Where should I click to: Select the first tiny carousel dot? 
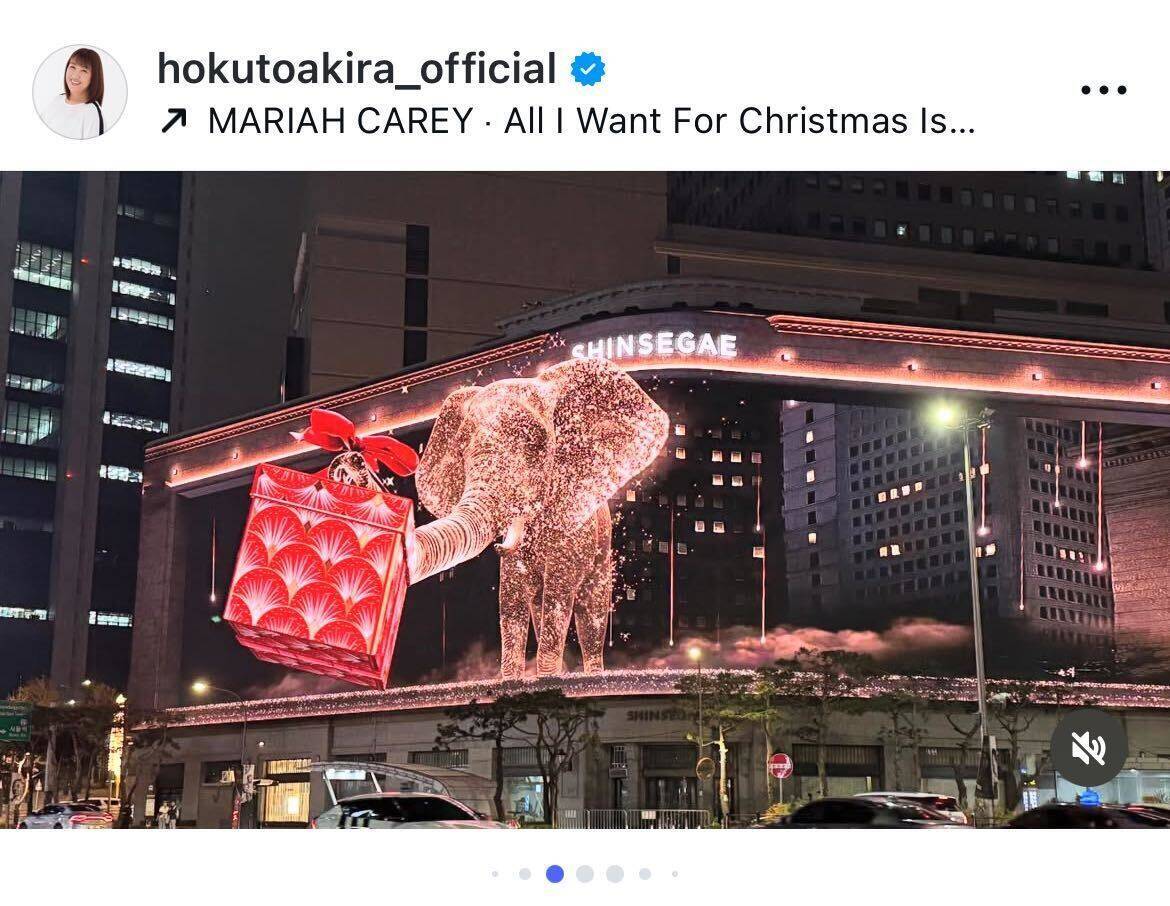(495, 874)
